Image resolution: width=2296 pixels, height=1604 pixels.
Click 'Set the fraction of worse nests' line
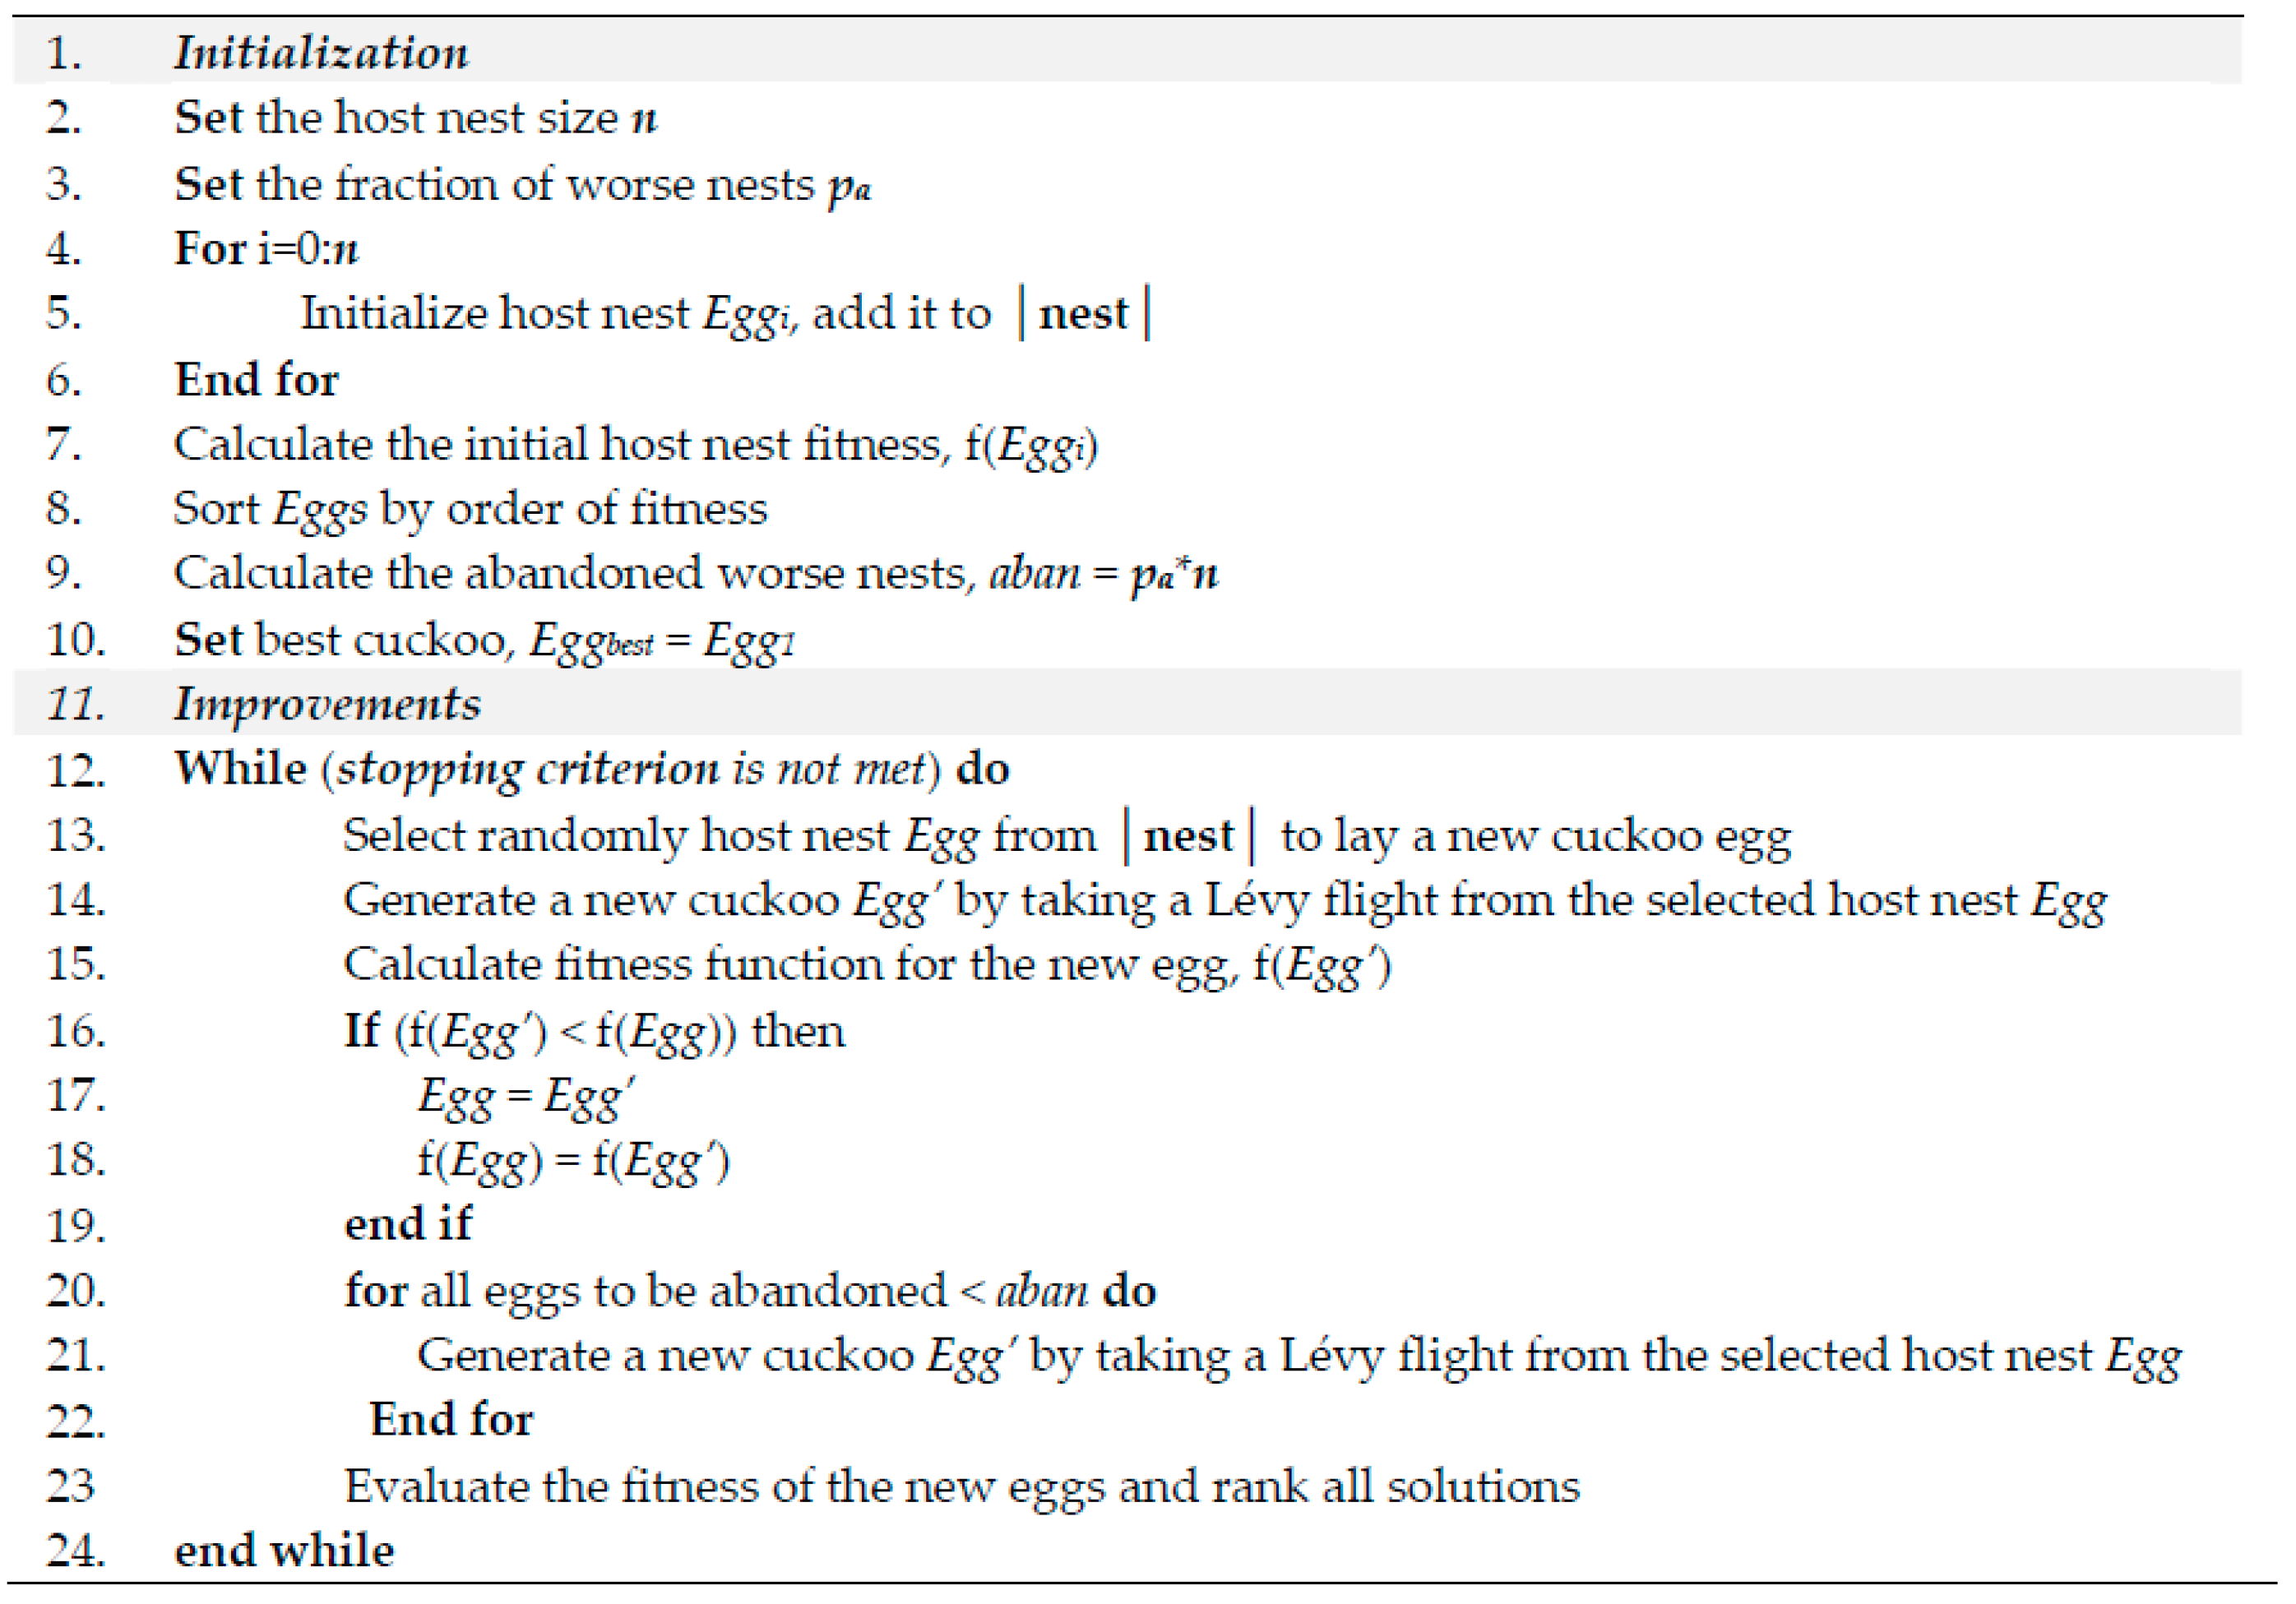[521, 185]
